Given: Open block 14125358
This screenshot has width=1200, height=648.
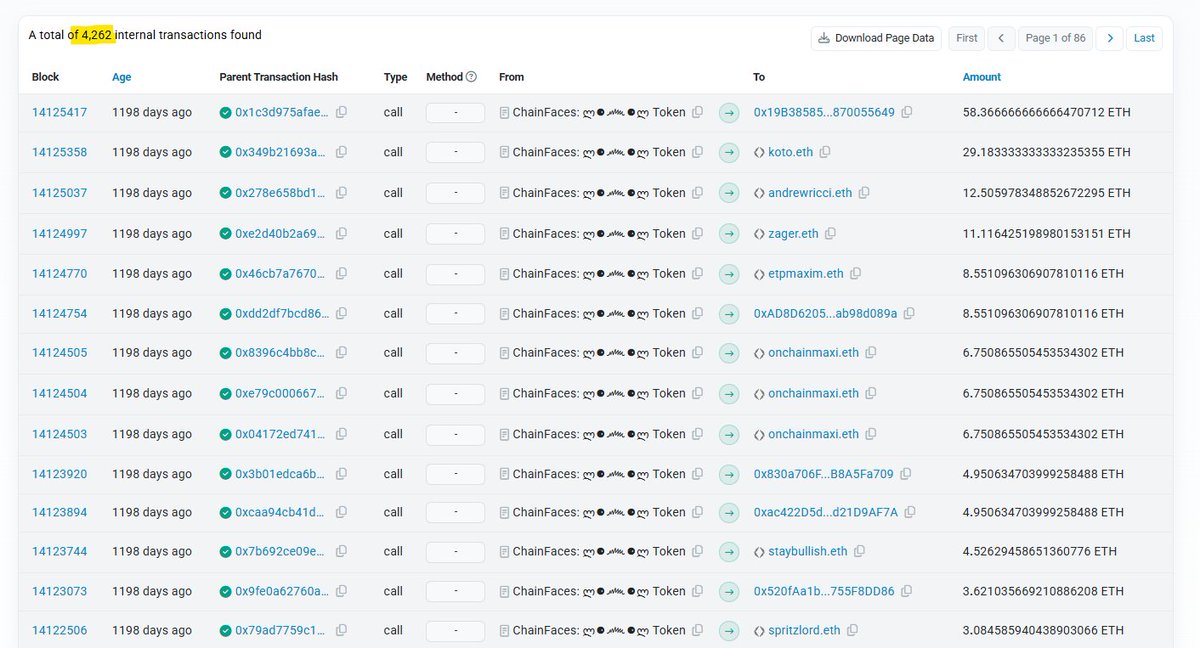Looking at the screenshot, I should (59, 152).
